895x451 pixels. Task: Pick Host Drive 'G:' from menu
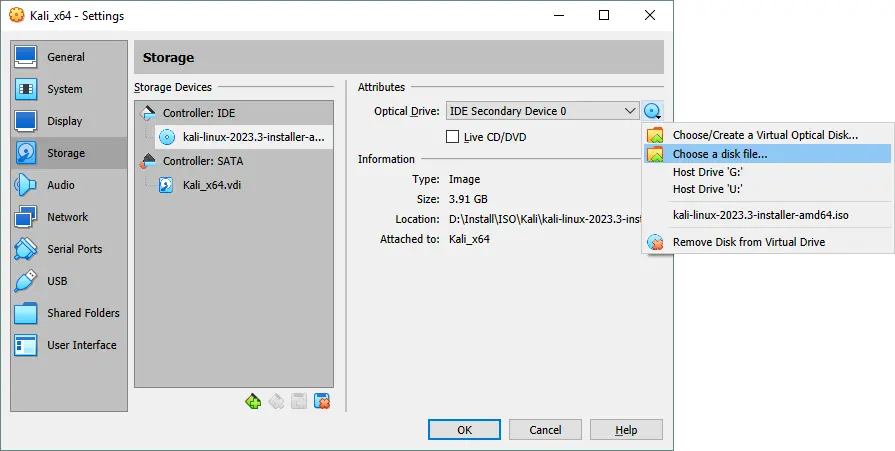click(707, 172)
